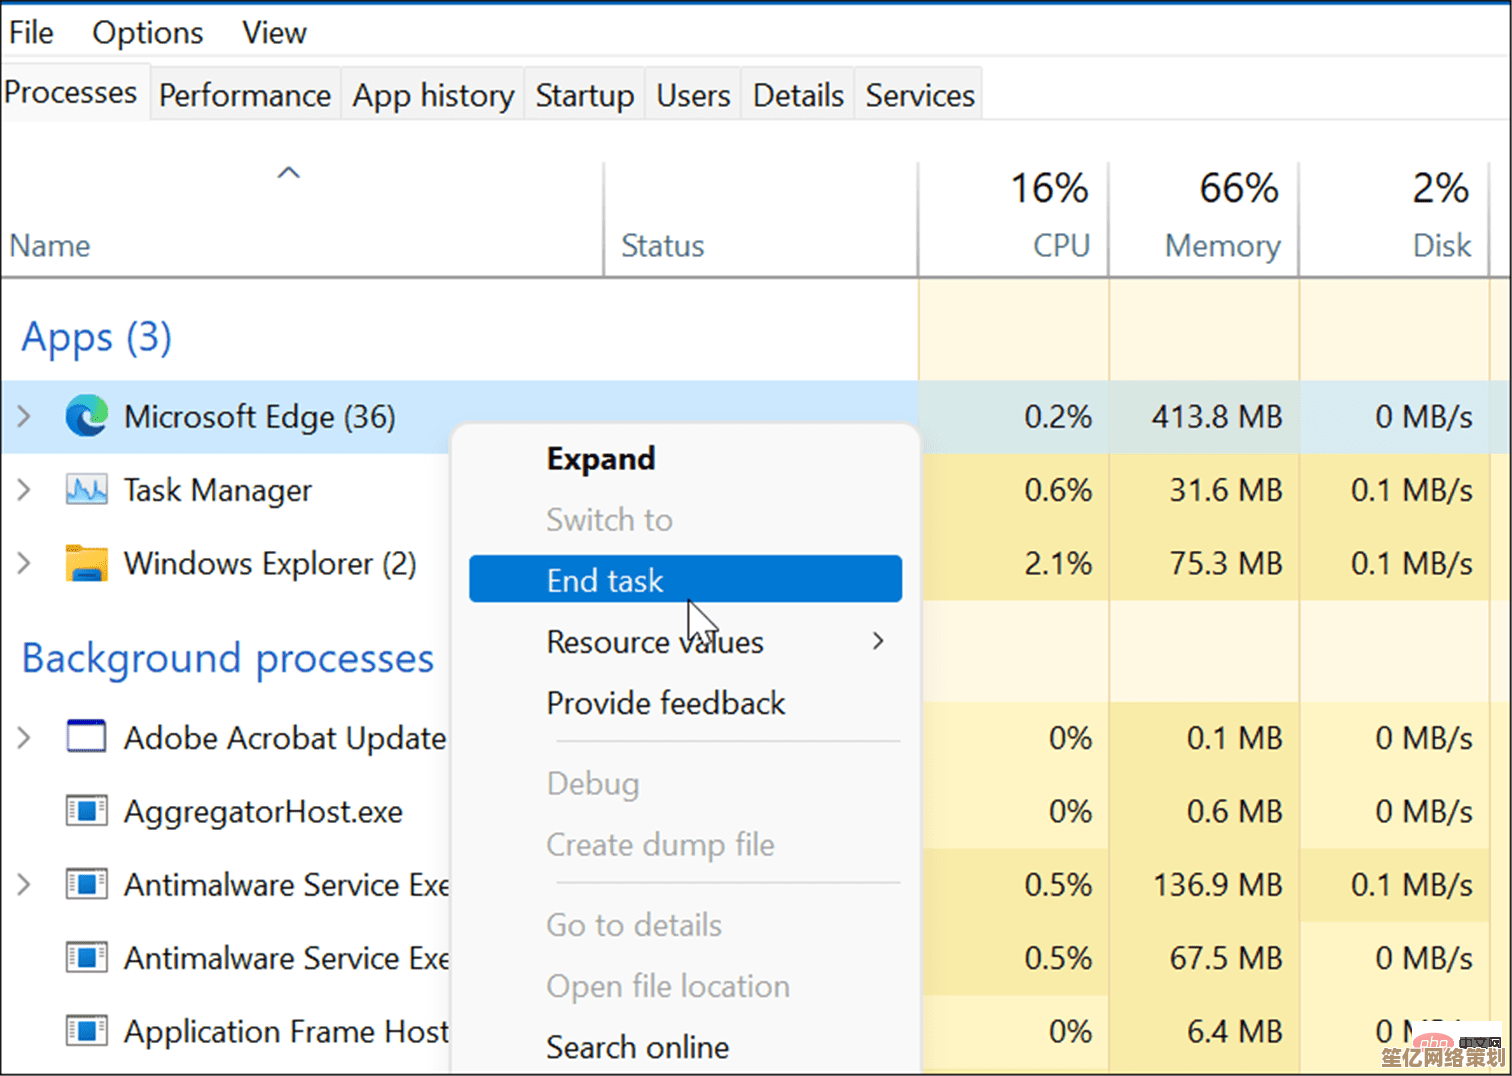Image resolution: width=1512 pixels, height=1076 pixels.
Task: Open the Options menu
Action: (x=148, y=32)
